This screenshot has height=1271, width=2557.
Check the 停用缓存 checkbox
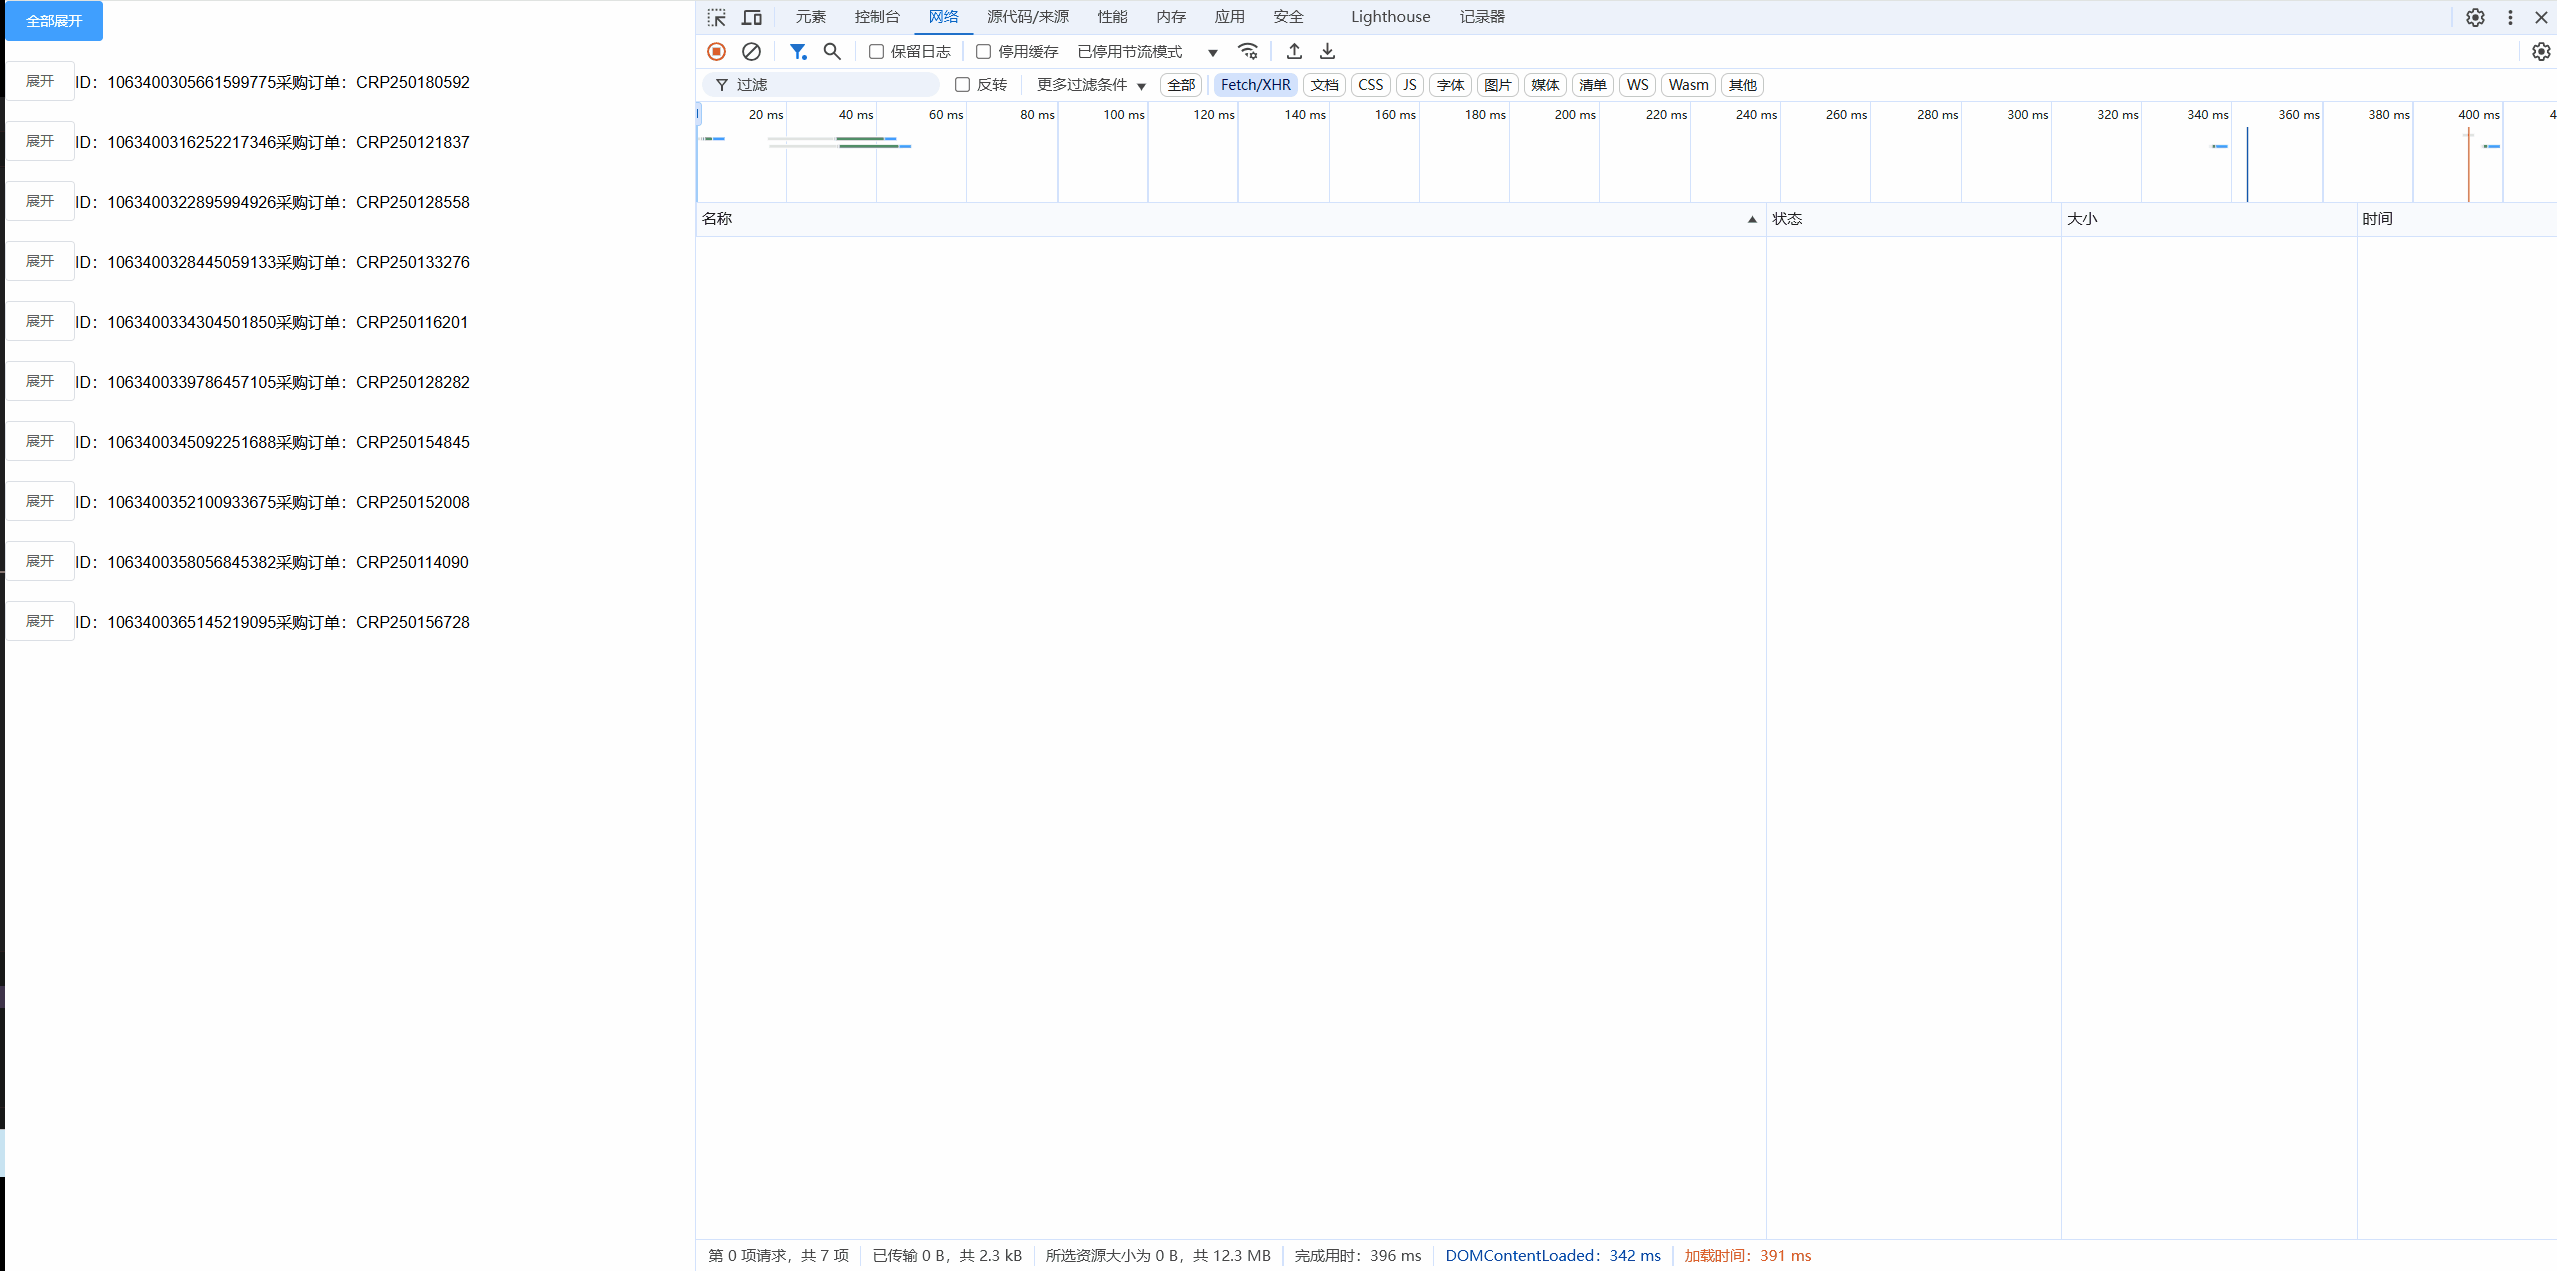tap(983, 52)
